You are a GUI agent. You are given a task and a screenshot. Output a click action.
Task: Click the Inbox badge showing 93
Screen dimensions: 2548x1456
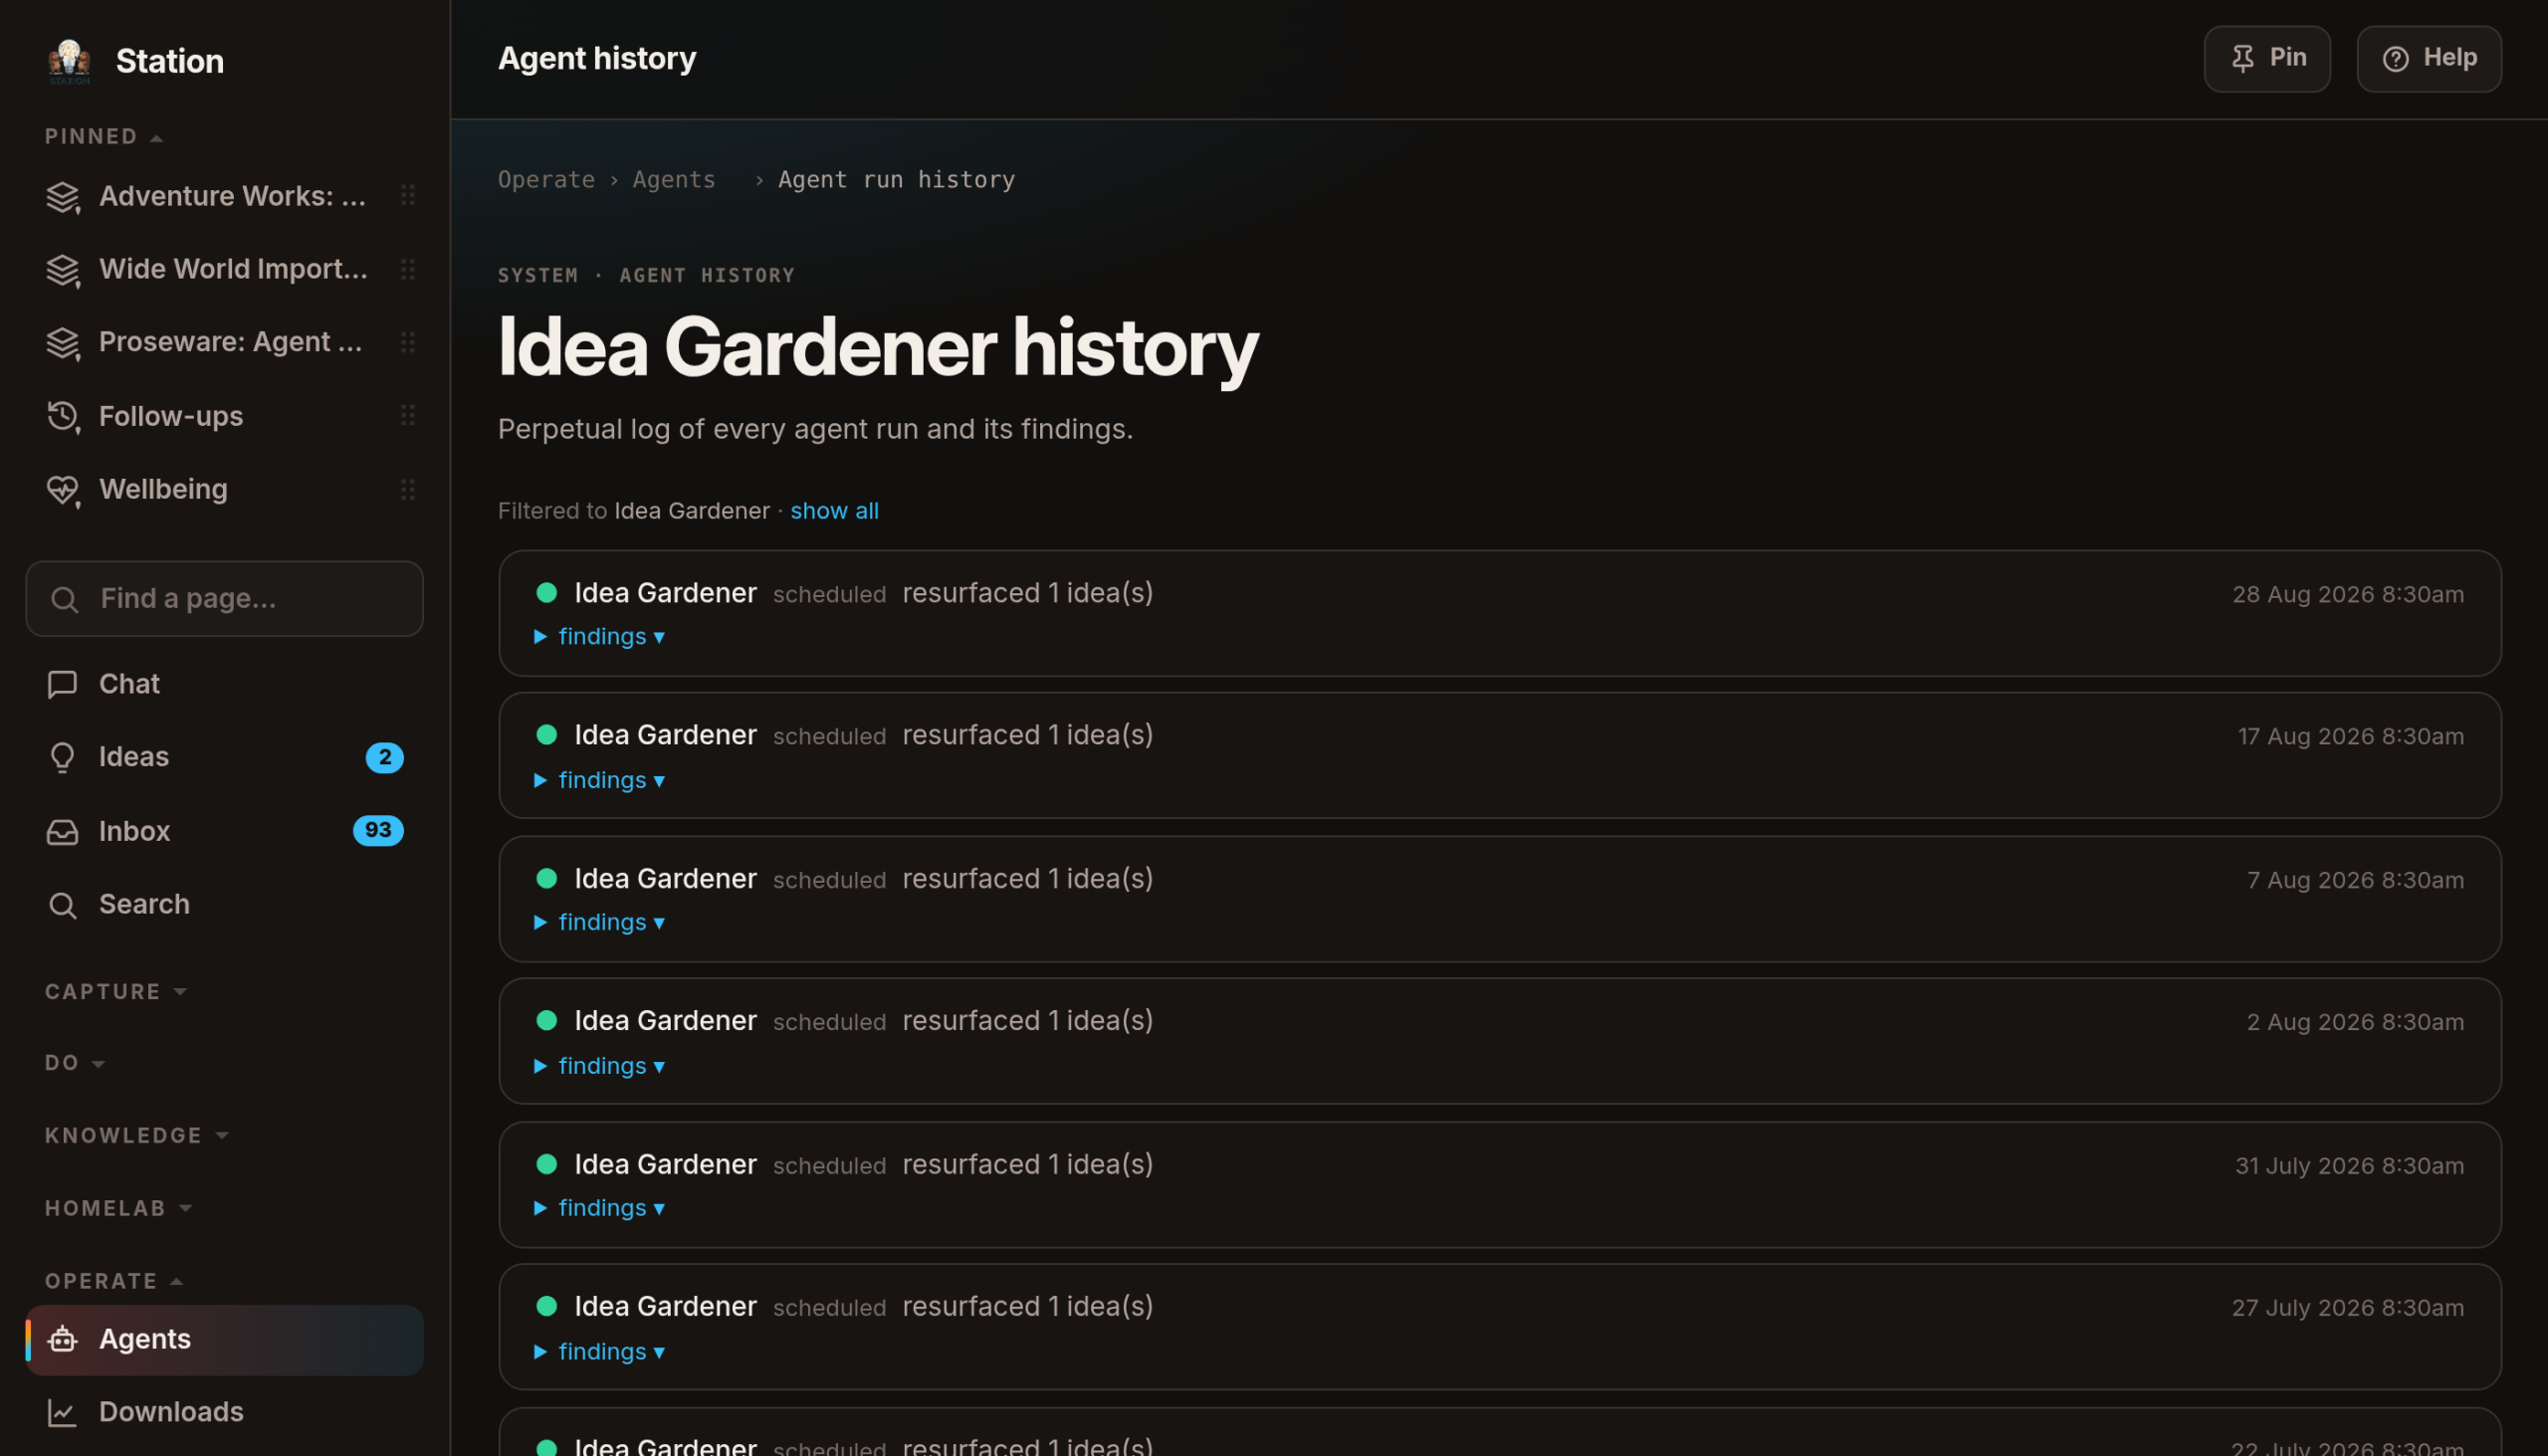pos(378,831)
